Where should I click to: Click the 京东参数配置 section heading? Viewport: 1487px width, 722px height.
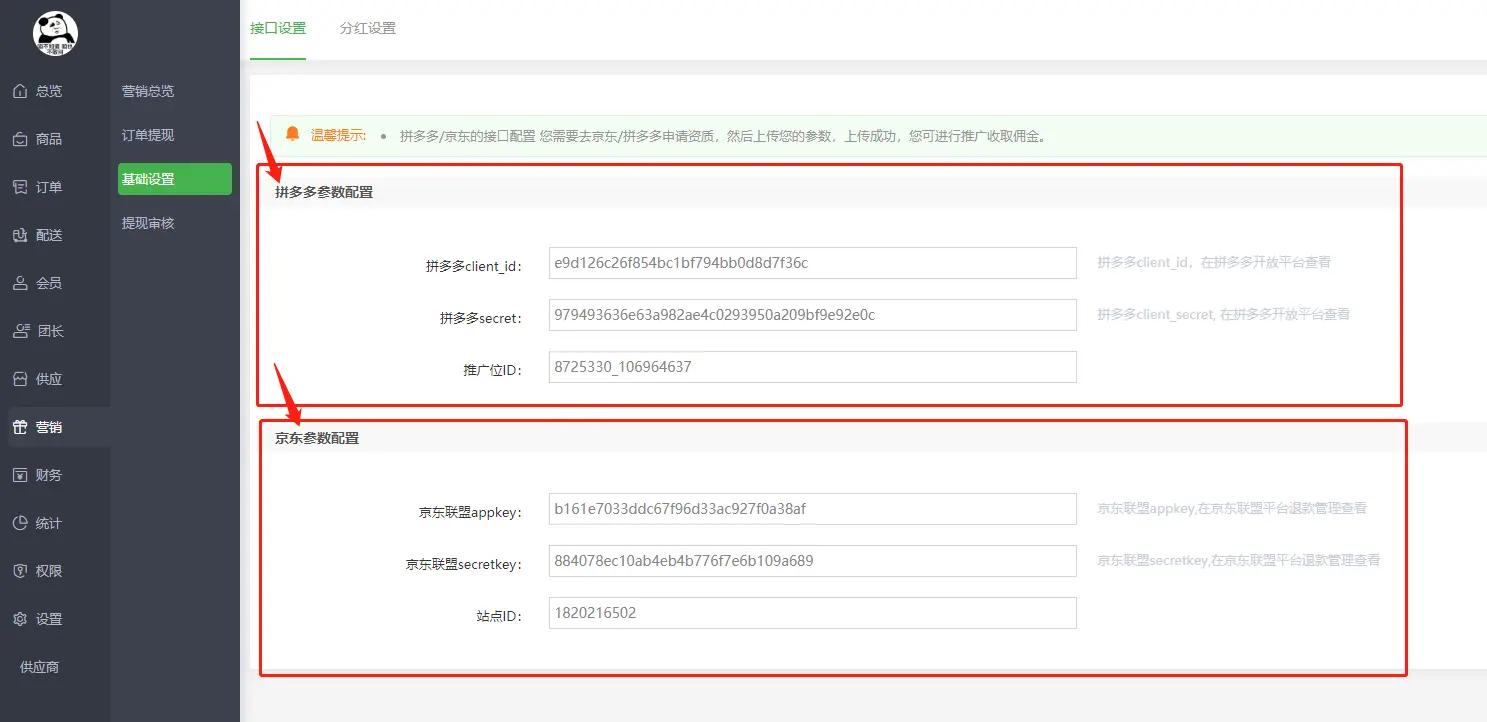(x=317, y=438)
